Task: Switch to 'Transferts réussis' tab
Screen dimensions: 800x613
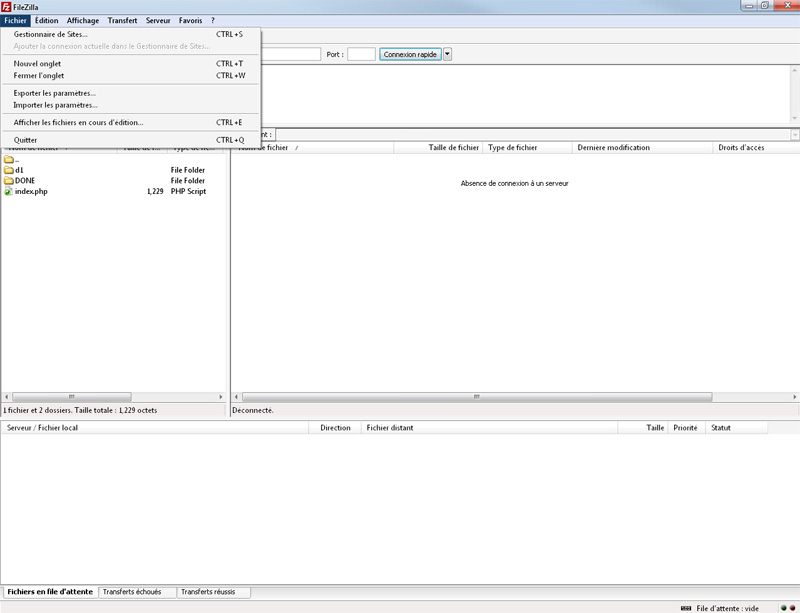Action: click(213, 592)
